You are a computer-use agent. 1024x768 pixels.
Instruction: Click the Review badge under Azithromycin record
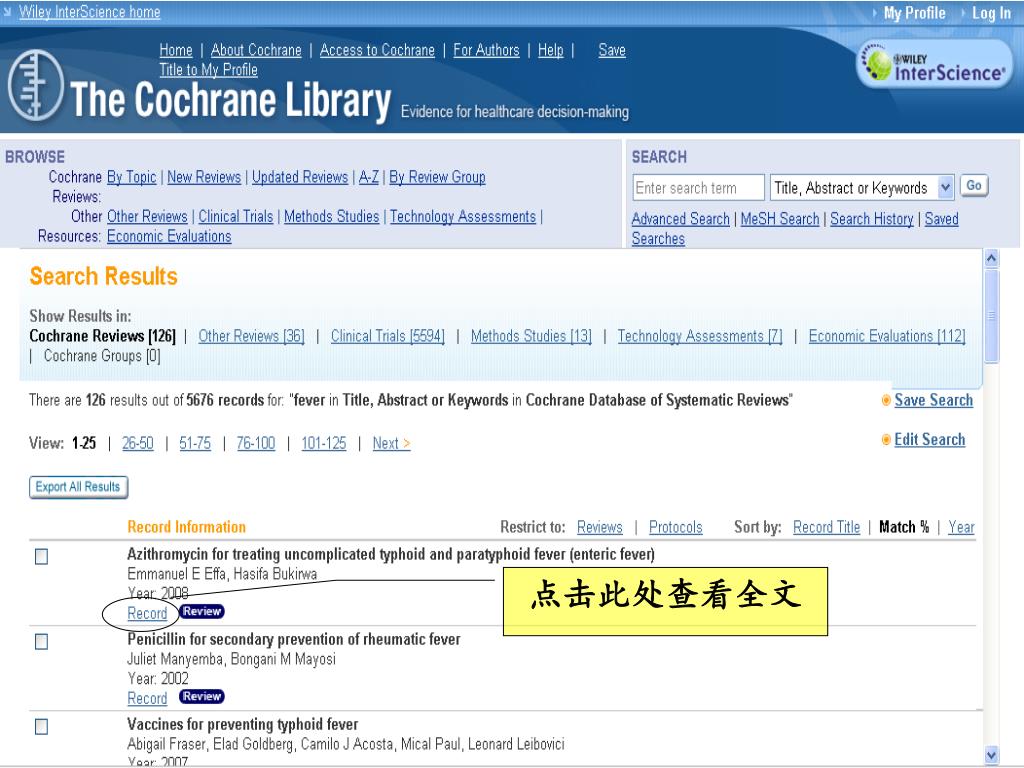pos(201,611)
